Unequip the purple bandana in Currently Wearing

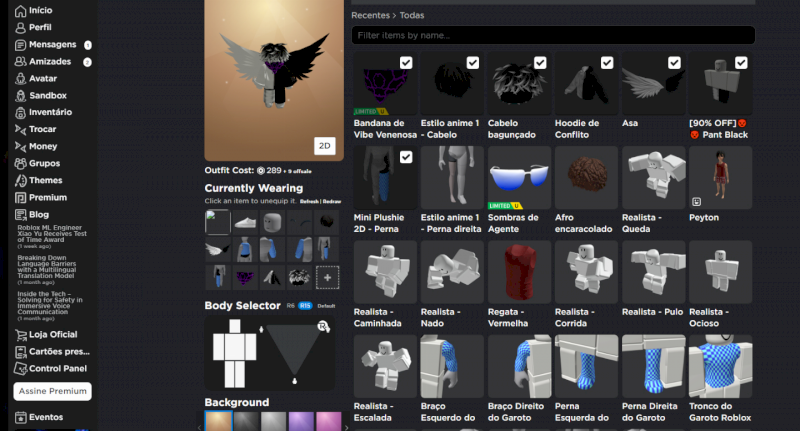[245, 277]
